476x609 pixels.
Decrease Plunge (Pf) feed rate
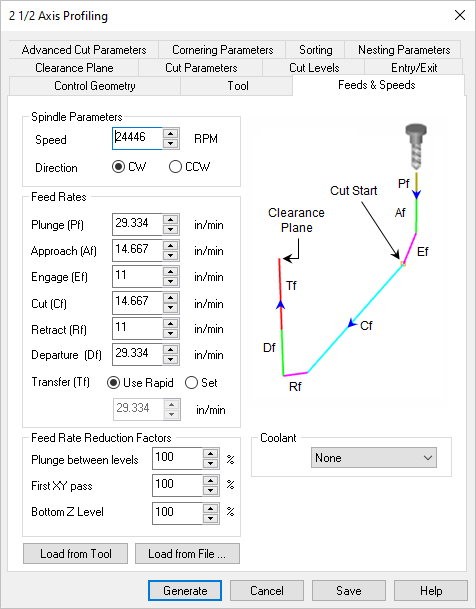170,230
